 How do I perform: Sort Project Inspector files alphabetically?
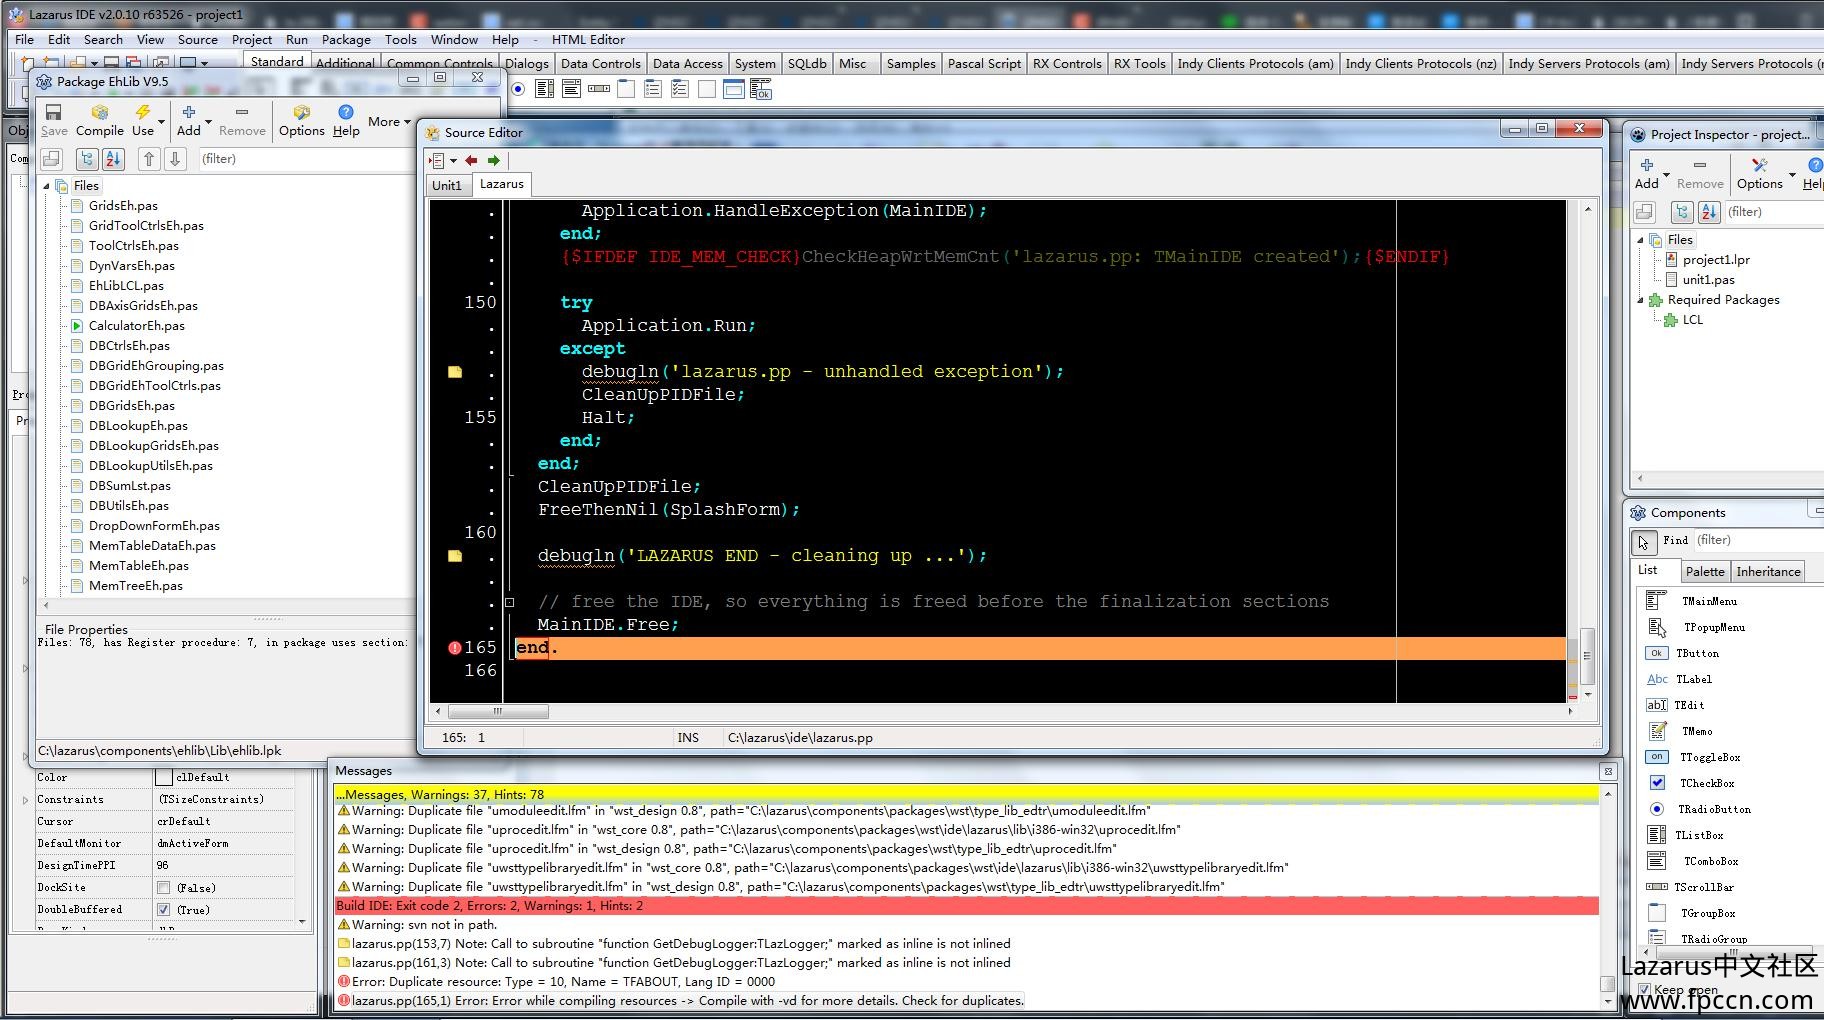(1709, 212)
